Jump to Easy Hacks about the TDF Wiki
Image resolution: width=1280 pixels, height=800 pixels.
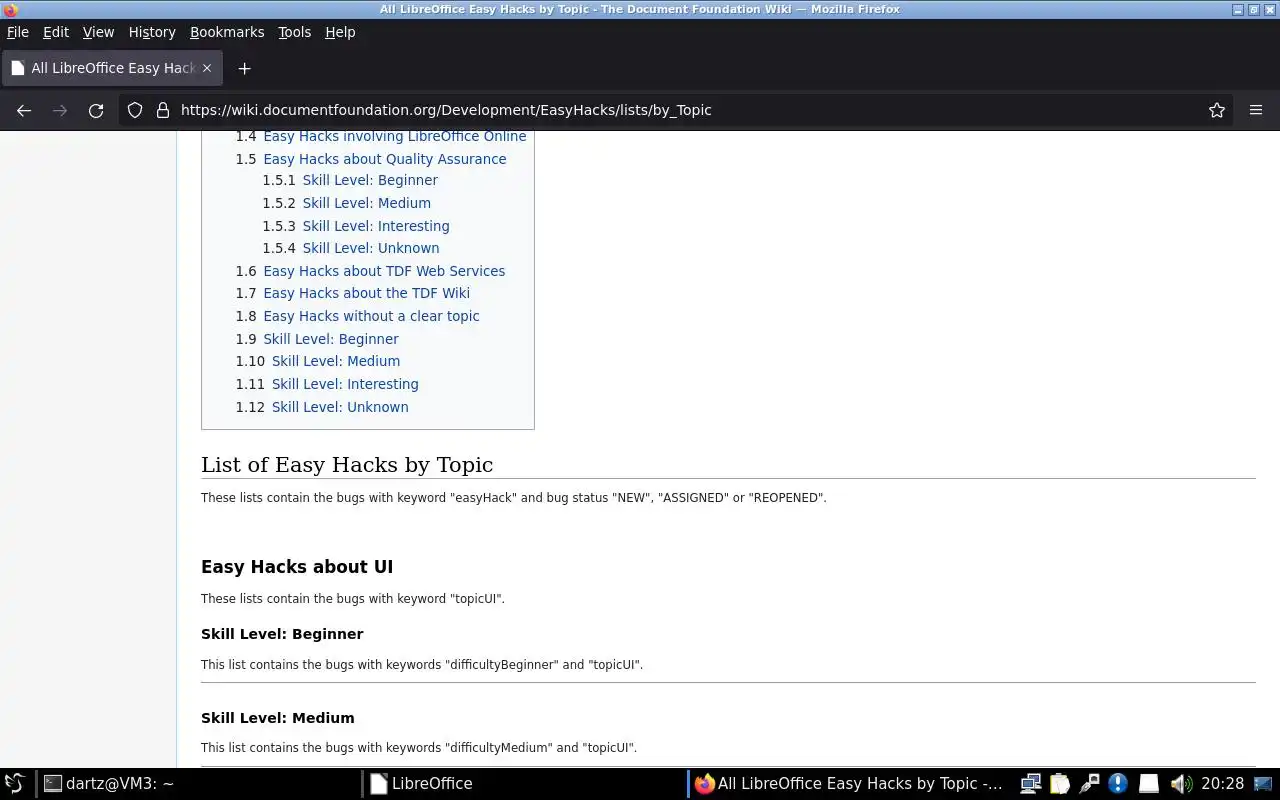pos(366,293)
